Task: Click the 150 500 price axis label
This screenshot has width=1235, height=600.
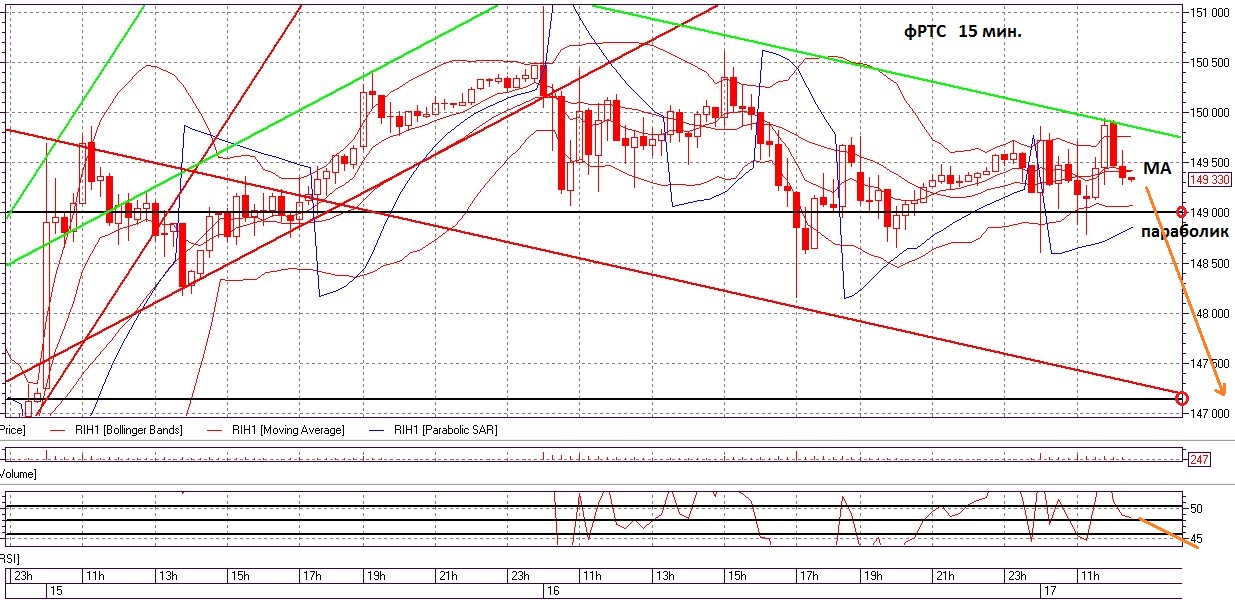Action: (x=1208, y=62)
